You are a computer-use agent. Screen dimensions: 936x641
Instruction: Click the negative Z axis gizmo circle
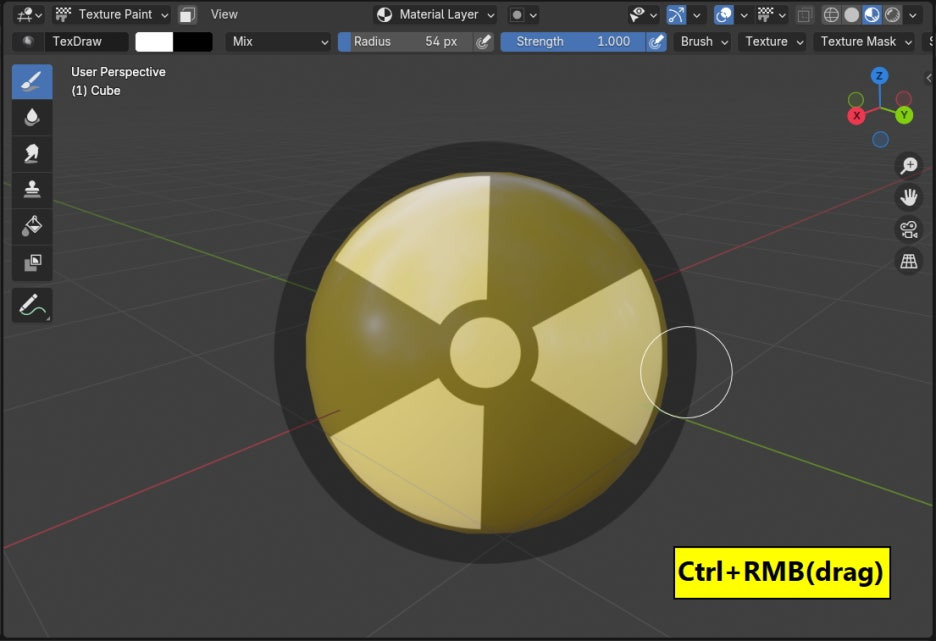click(880, 140)
